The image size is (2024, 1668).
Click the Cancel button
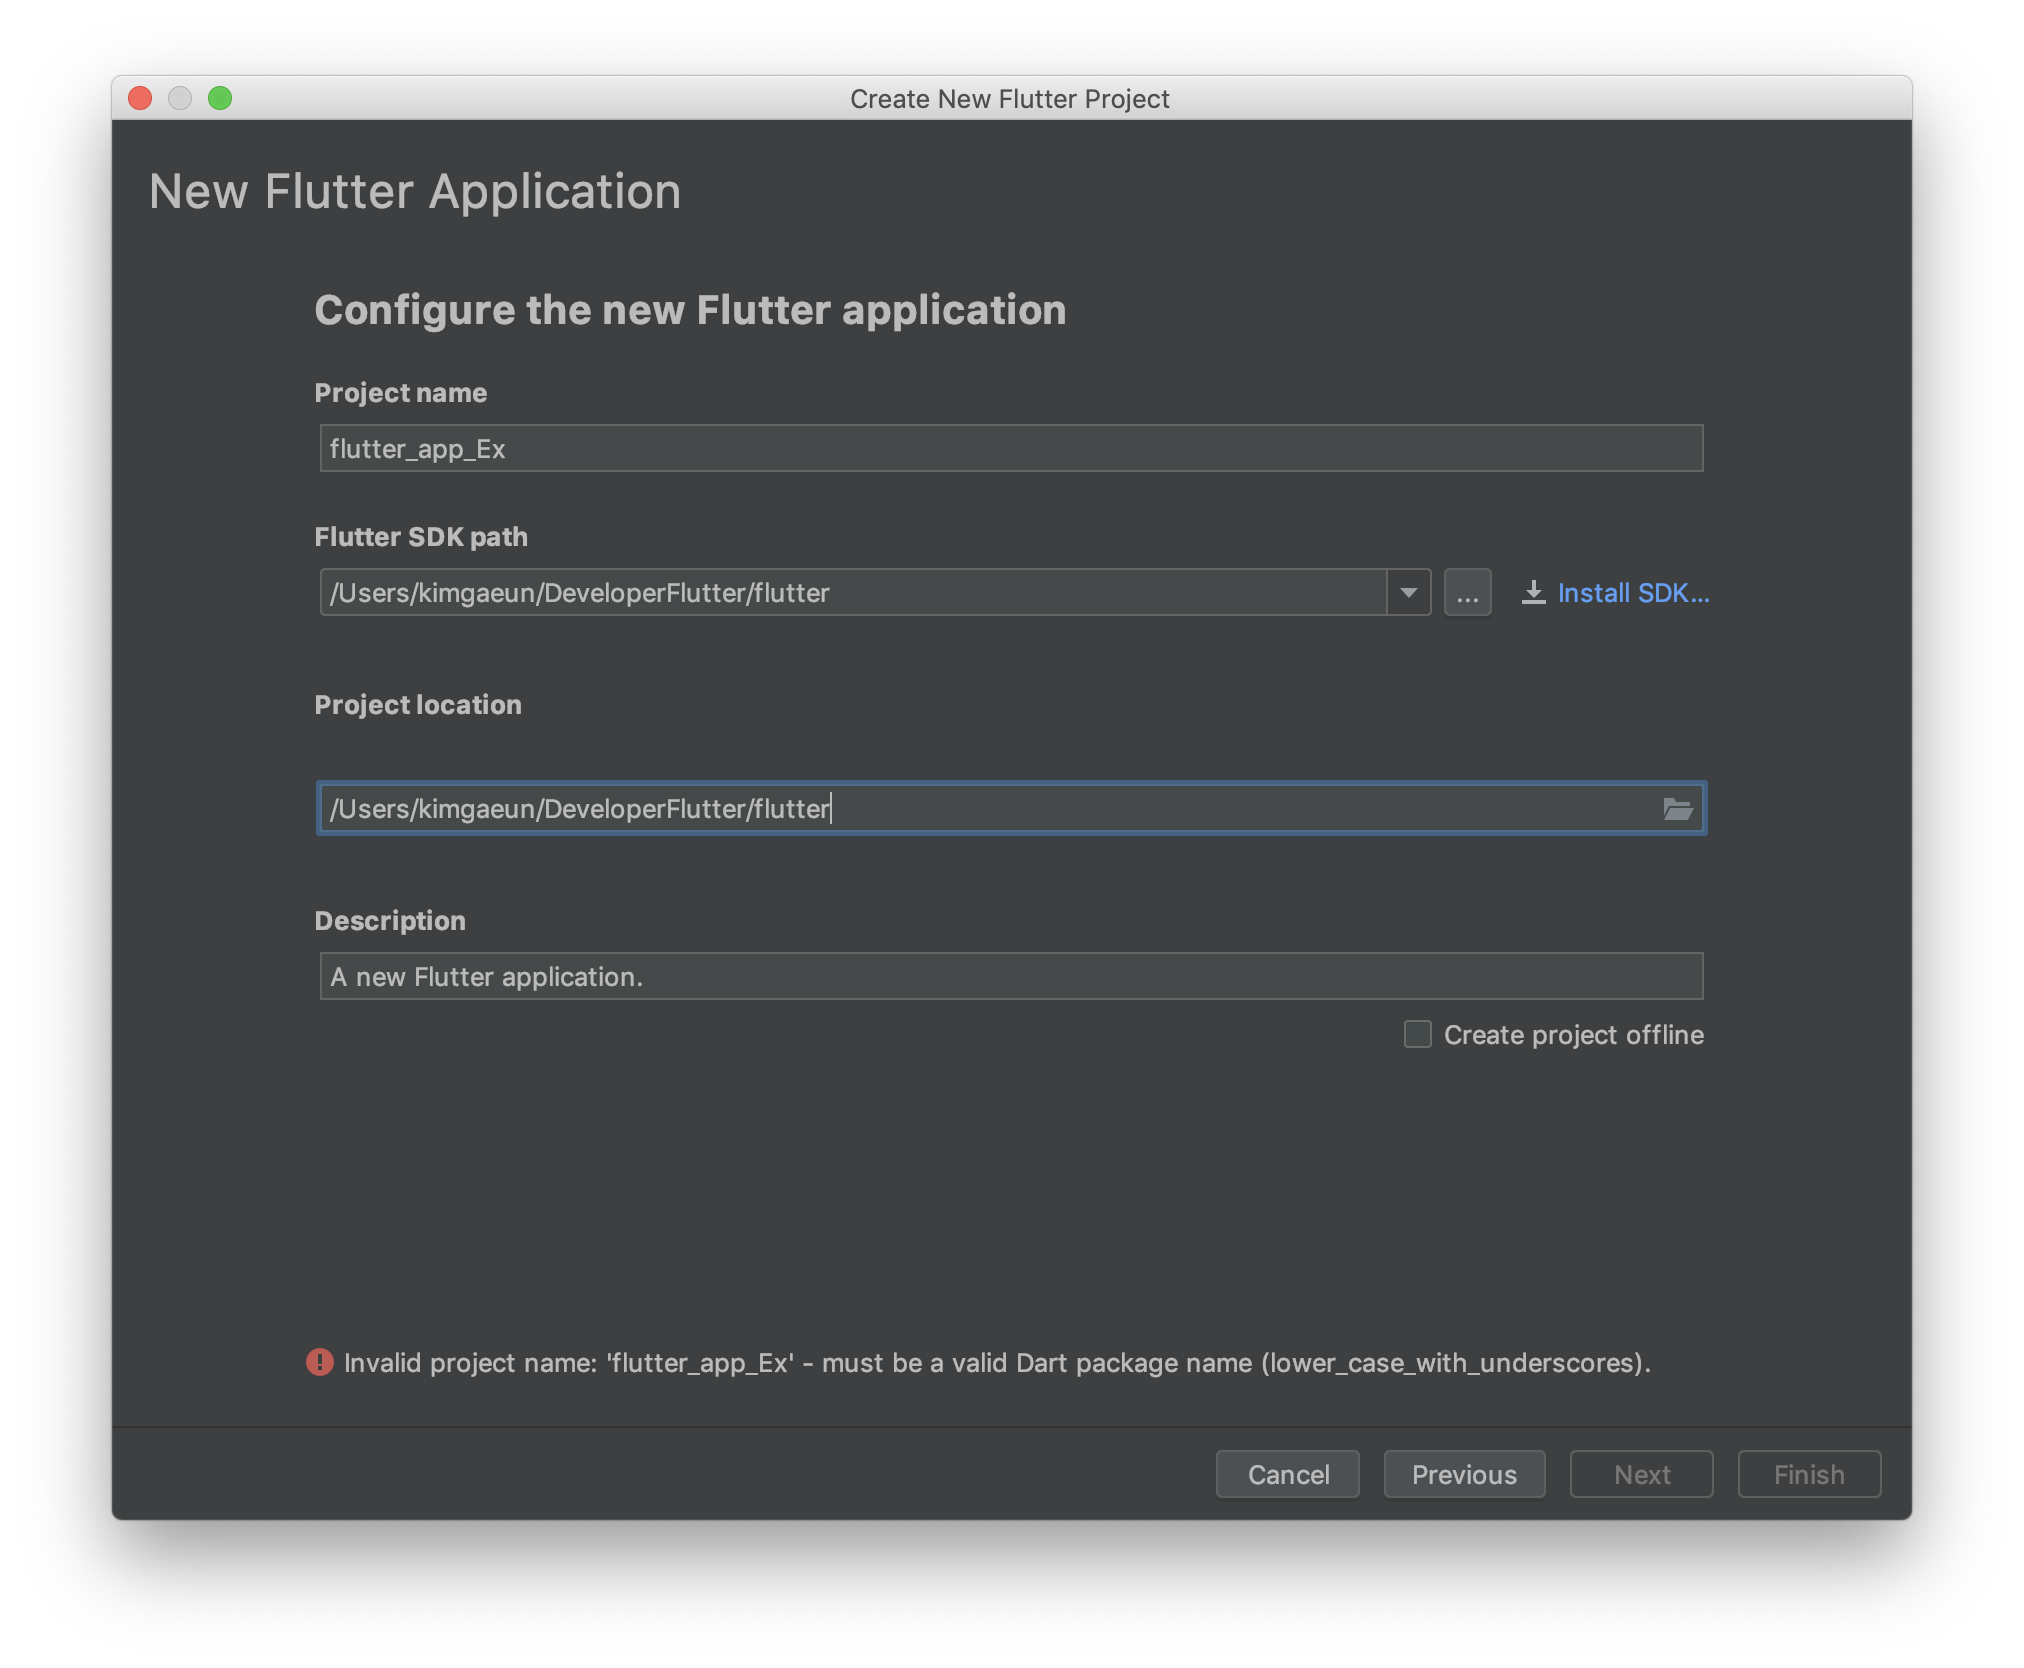1288,1474
